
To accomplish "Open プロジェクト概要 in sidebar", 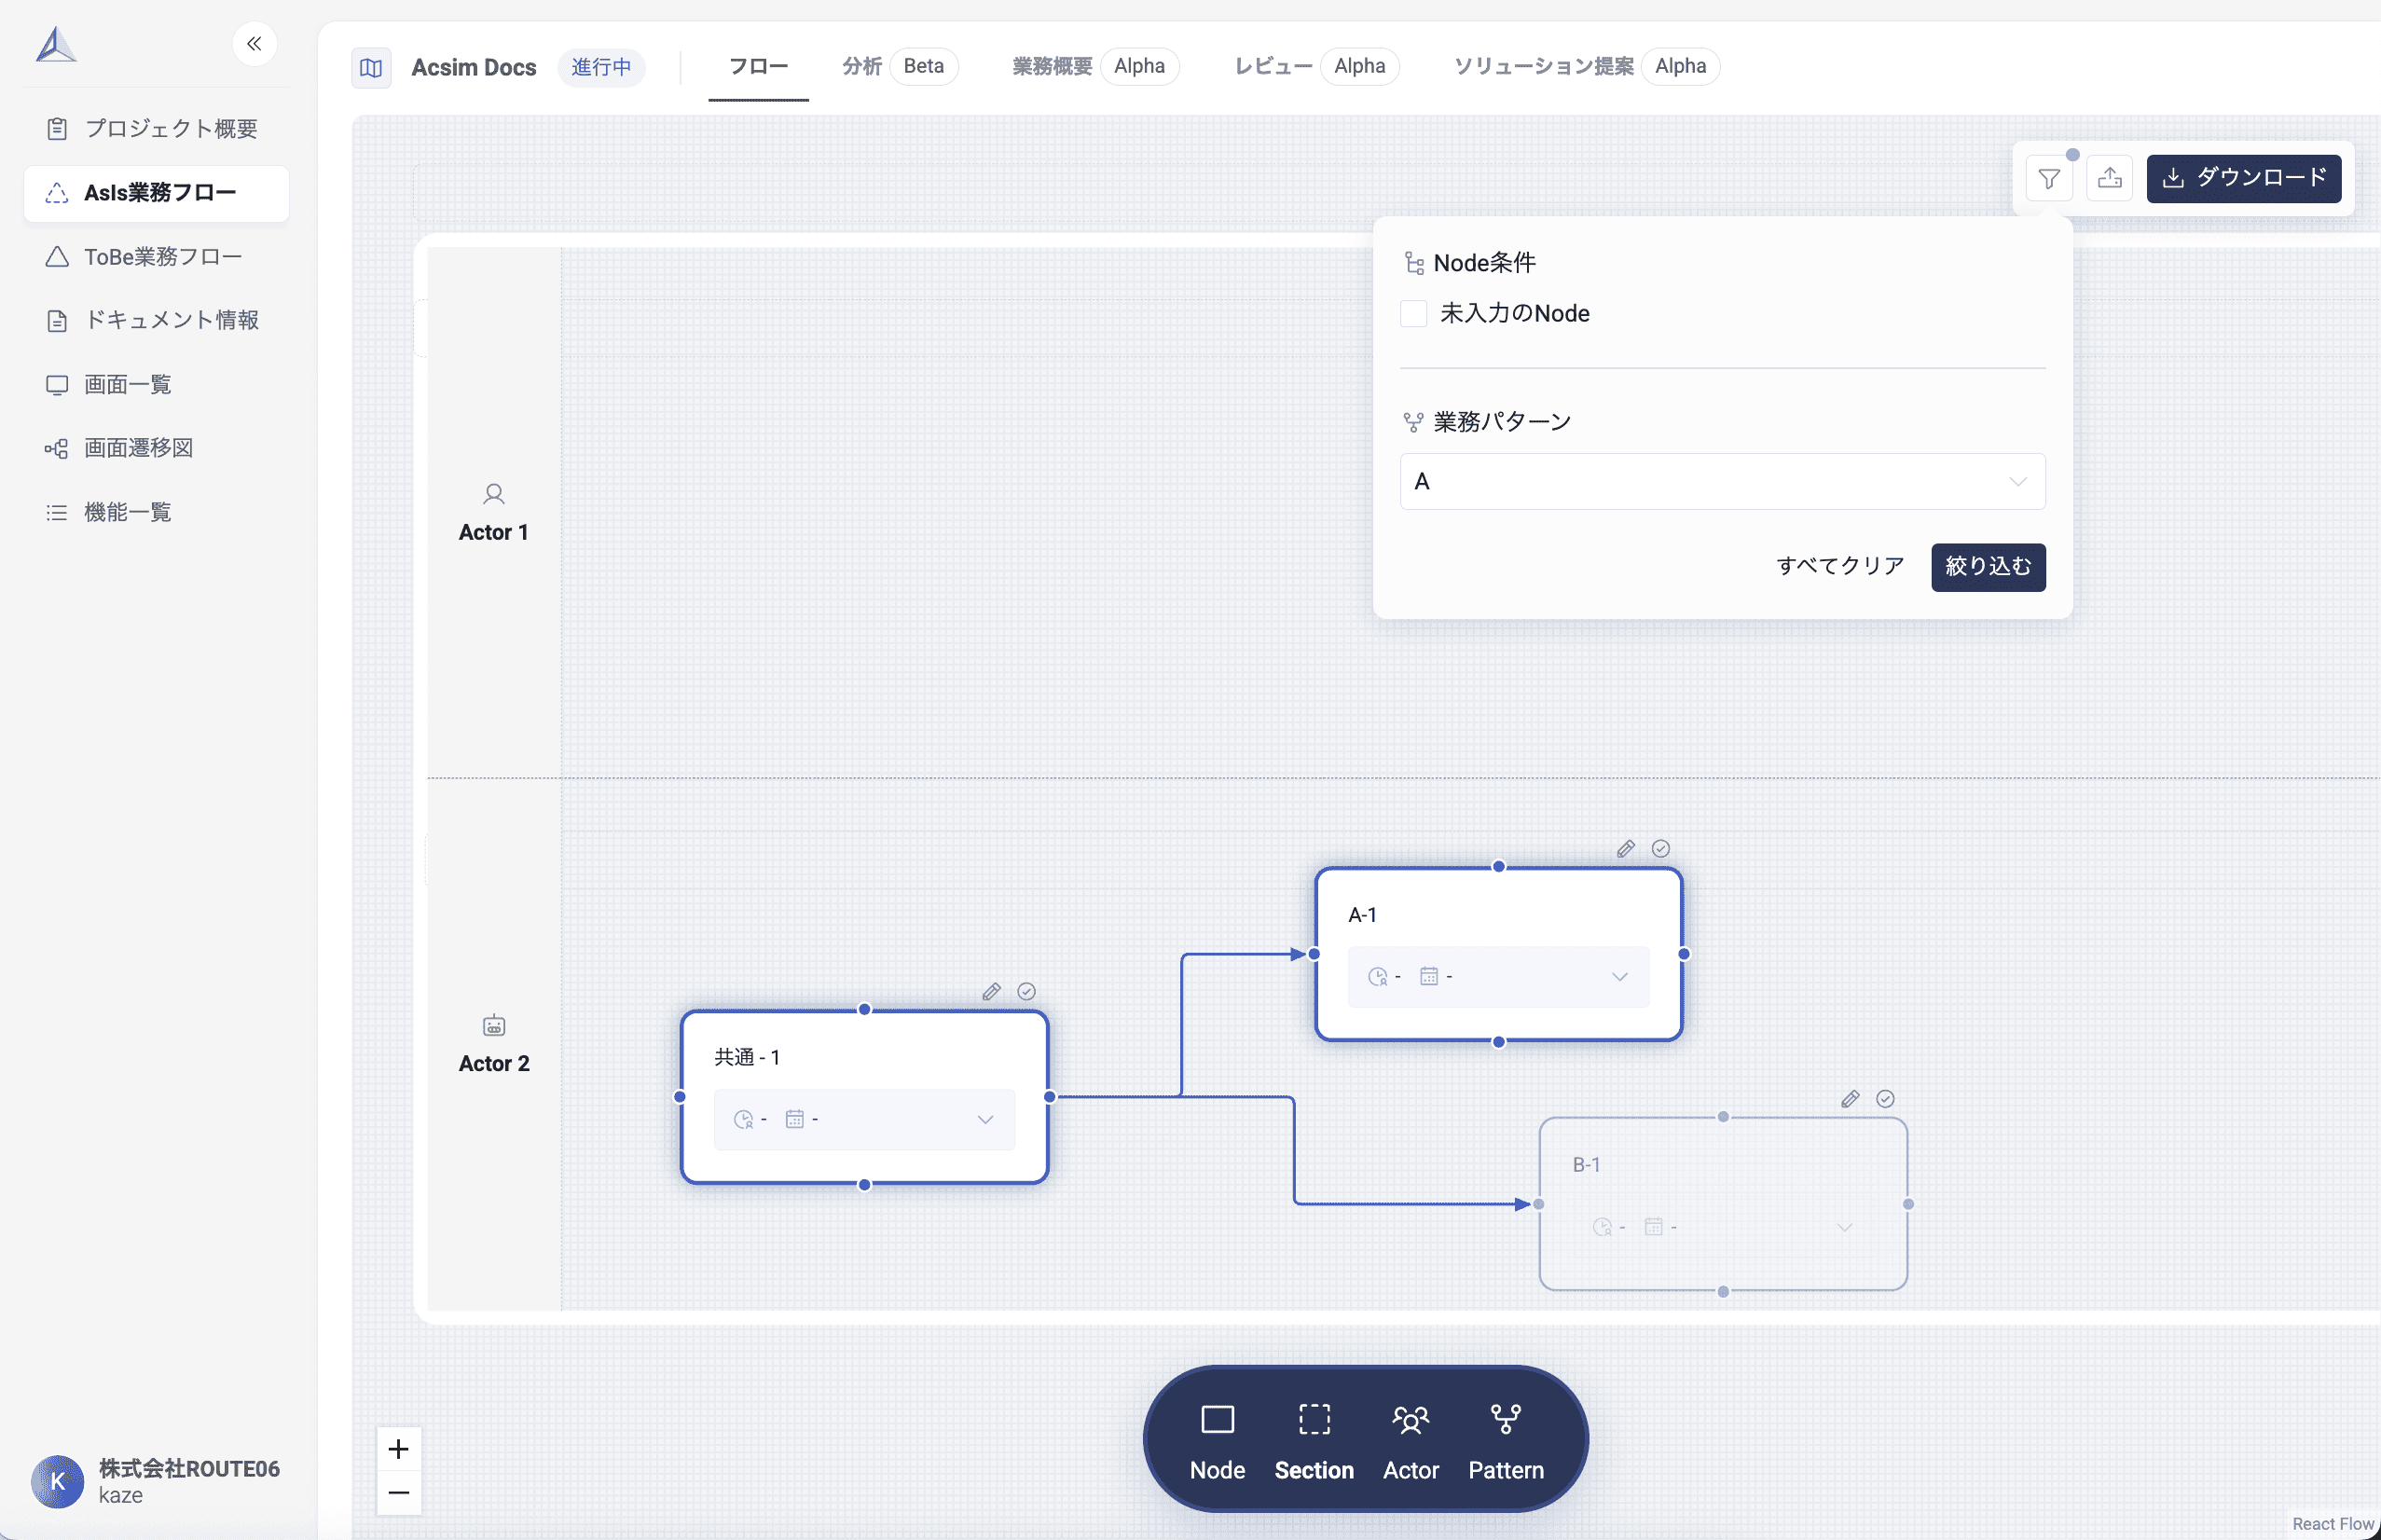I will coord(157,129).
